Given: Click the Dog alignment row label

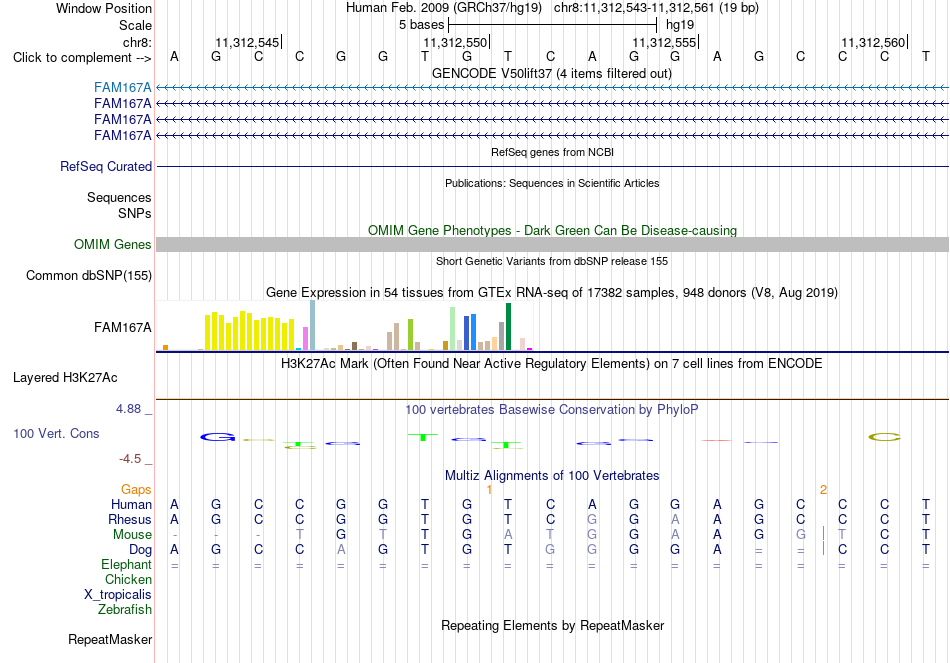Looking at the screenshot, I should (x=140, y=550).
